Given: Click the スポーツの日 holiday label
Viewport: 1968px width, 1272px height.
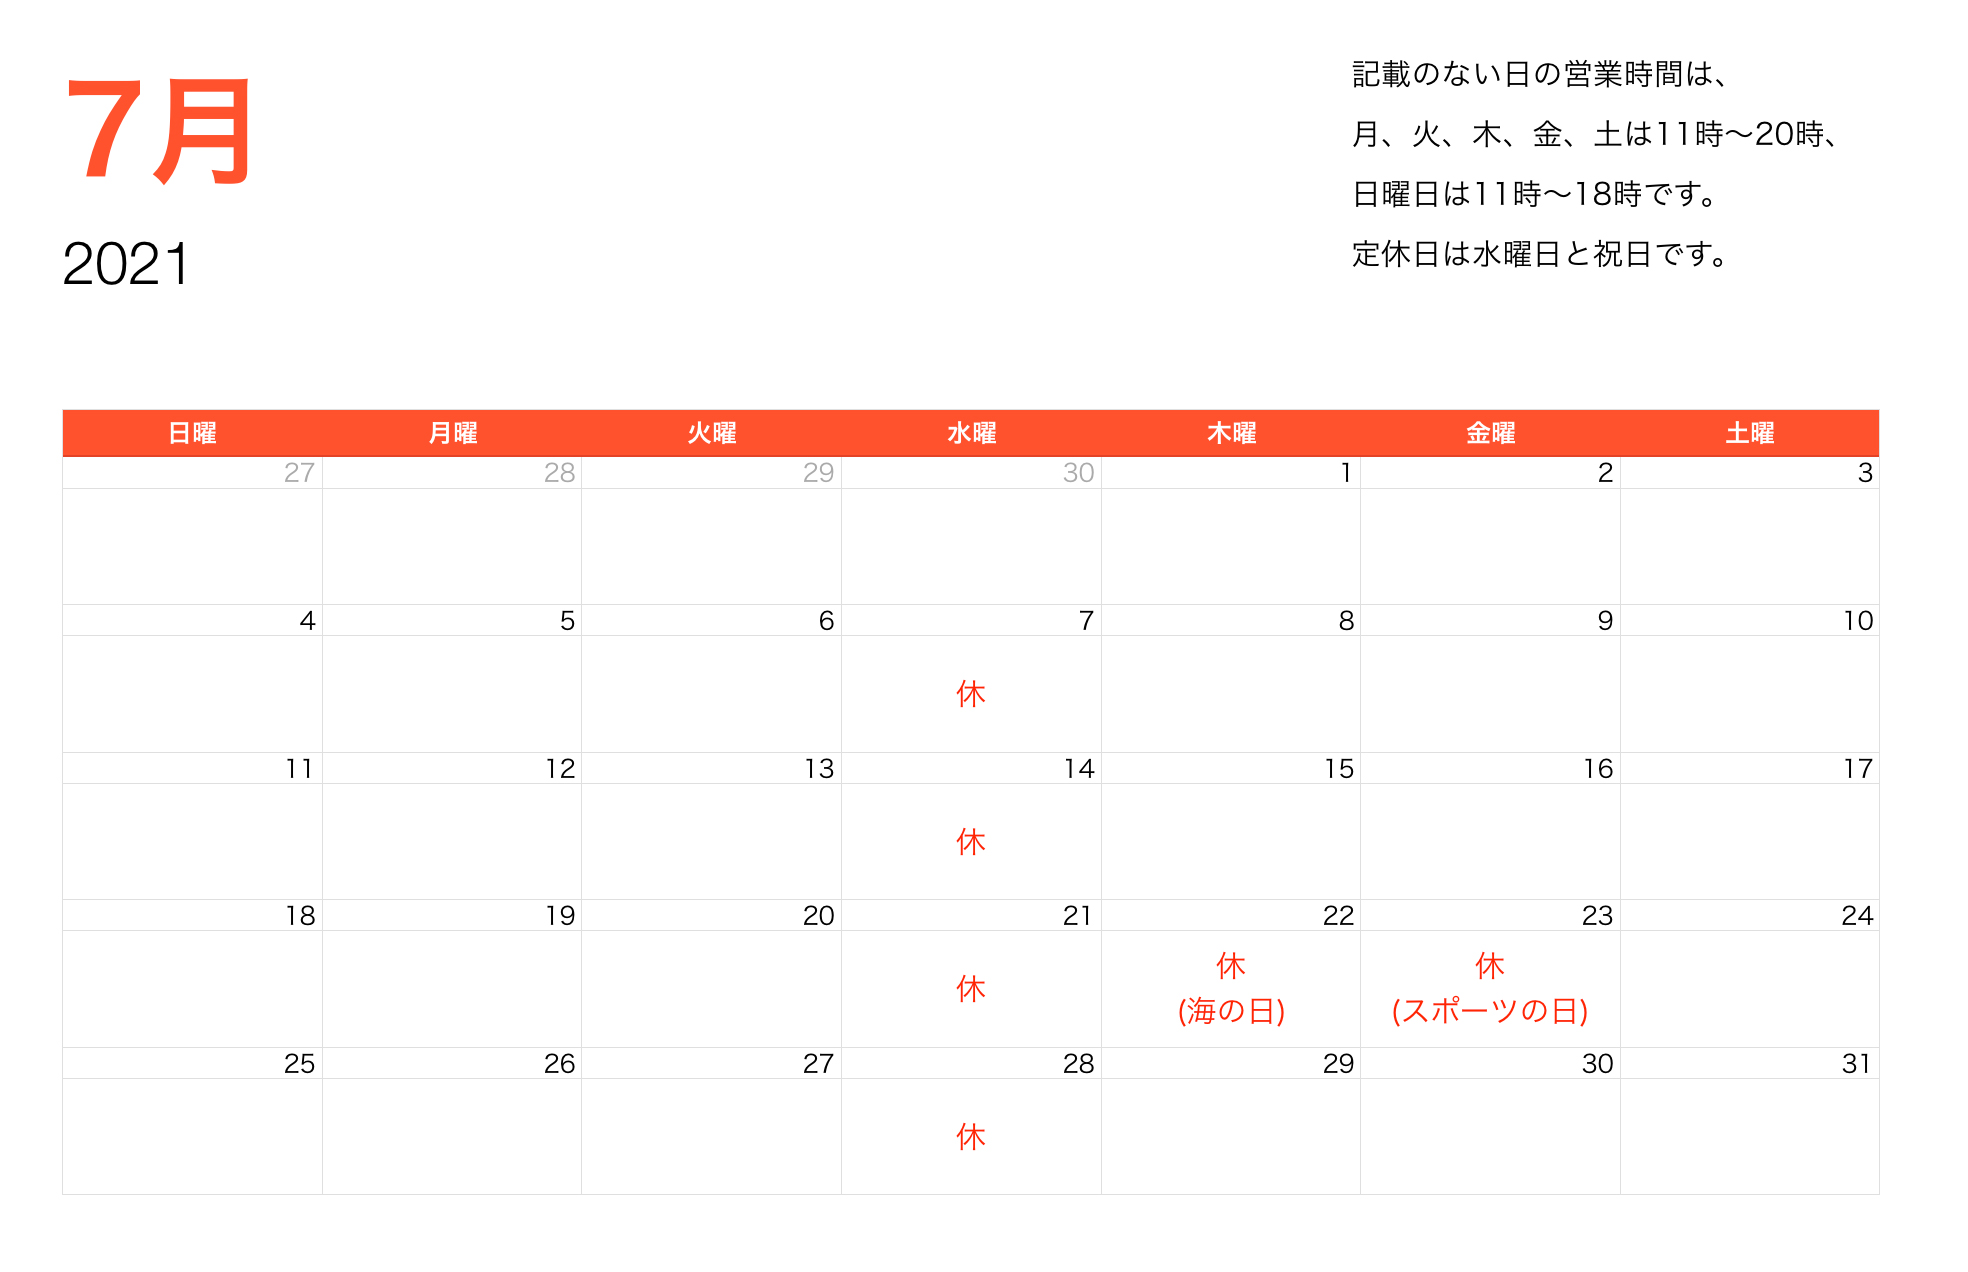Looking at the screenshot, I should [x=1489, y=1011].
